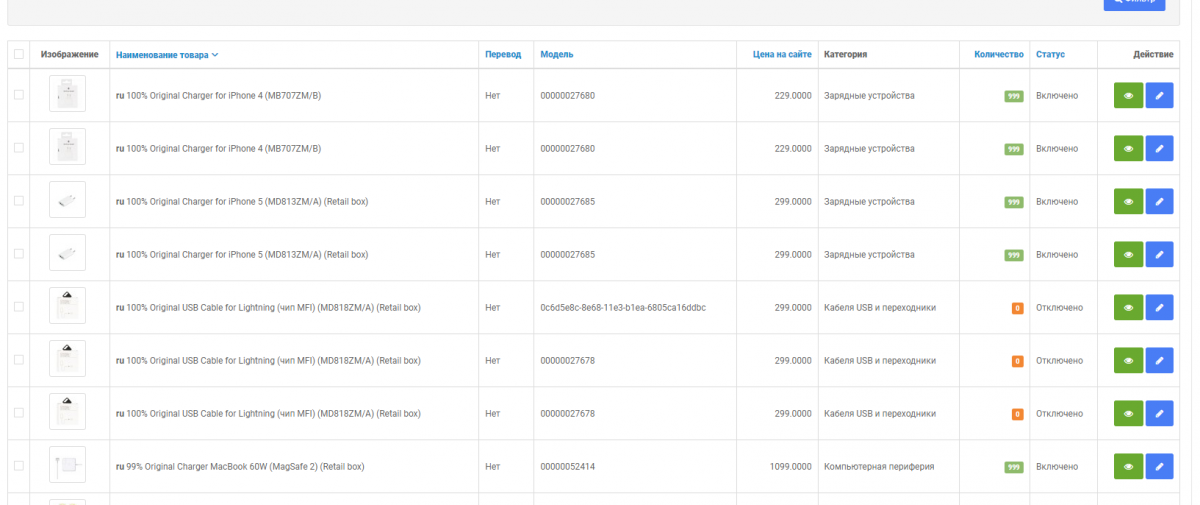Viewport: 1200px width, 505px height.
Task: Click 999 quantity badge in MacBook charger row
Action: [x=1014, y=467]
